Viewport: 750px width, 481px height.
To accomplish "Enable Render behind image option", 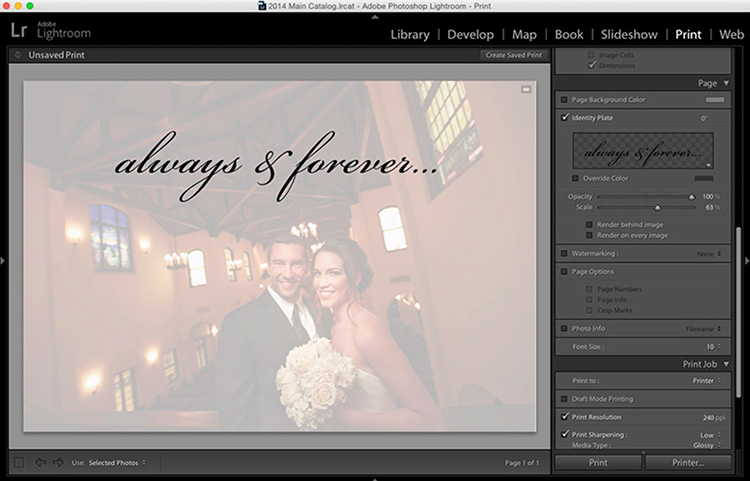I will click(x=589, y=224).
